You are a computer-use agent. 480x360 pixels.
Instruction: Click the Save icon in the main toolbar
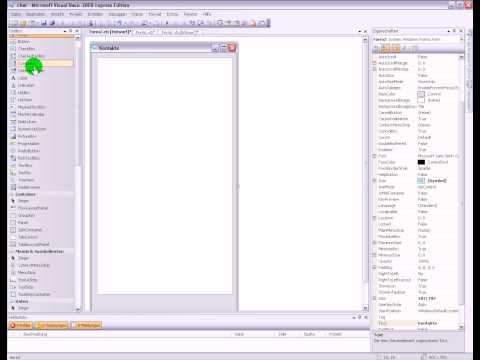point(44,23)
